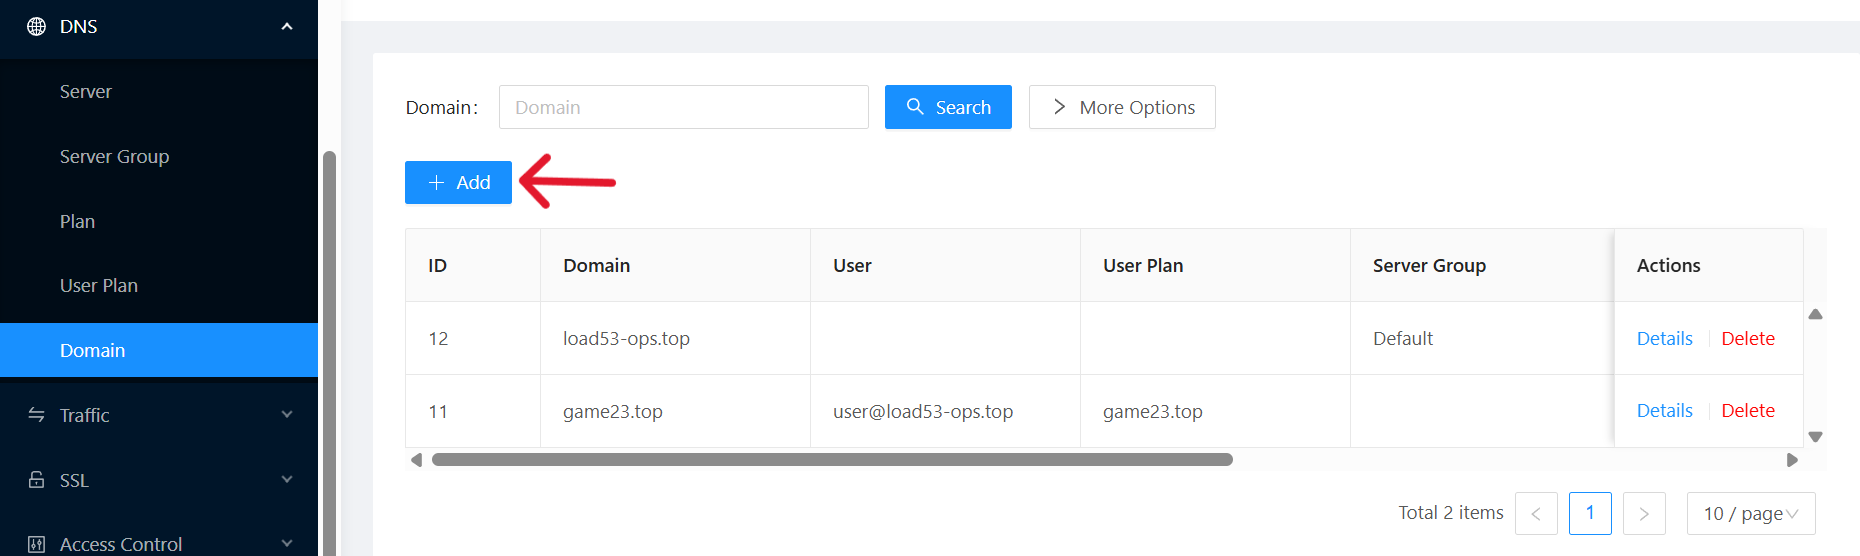Click the Add domain button

pyautogui.click(x=458, y=182)
